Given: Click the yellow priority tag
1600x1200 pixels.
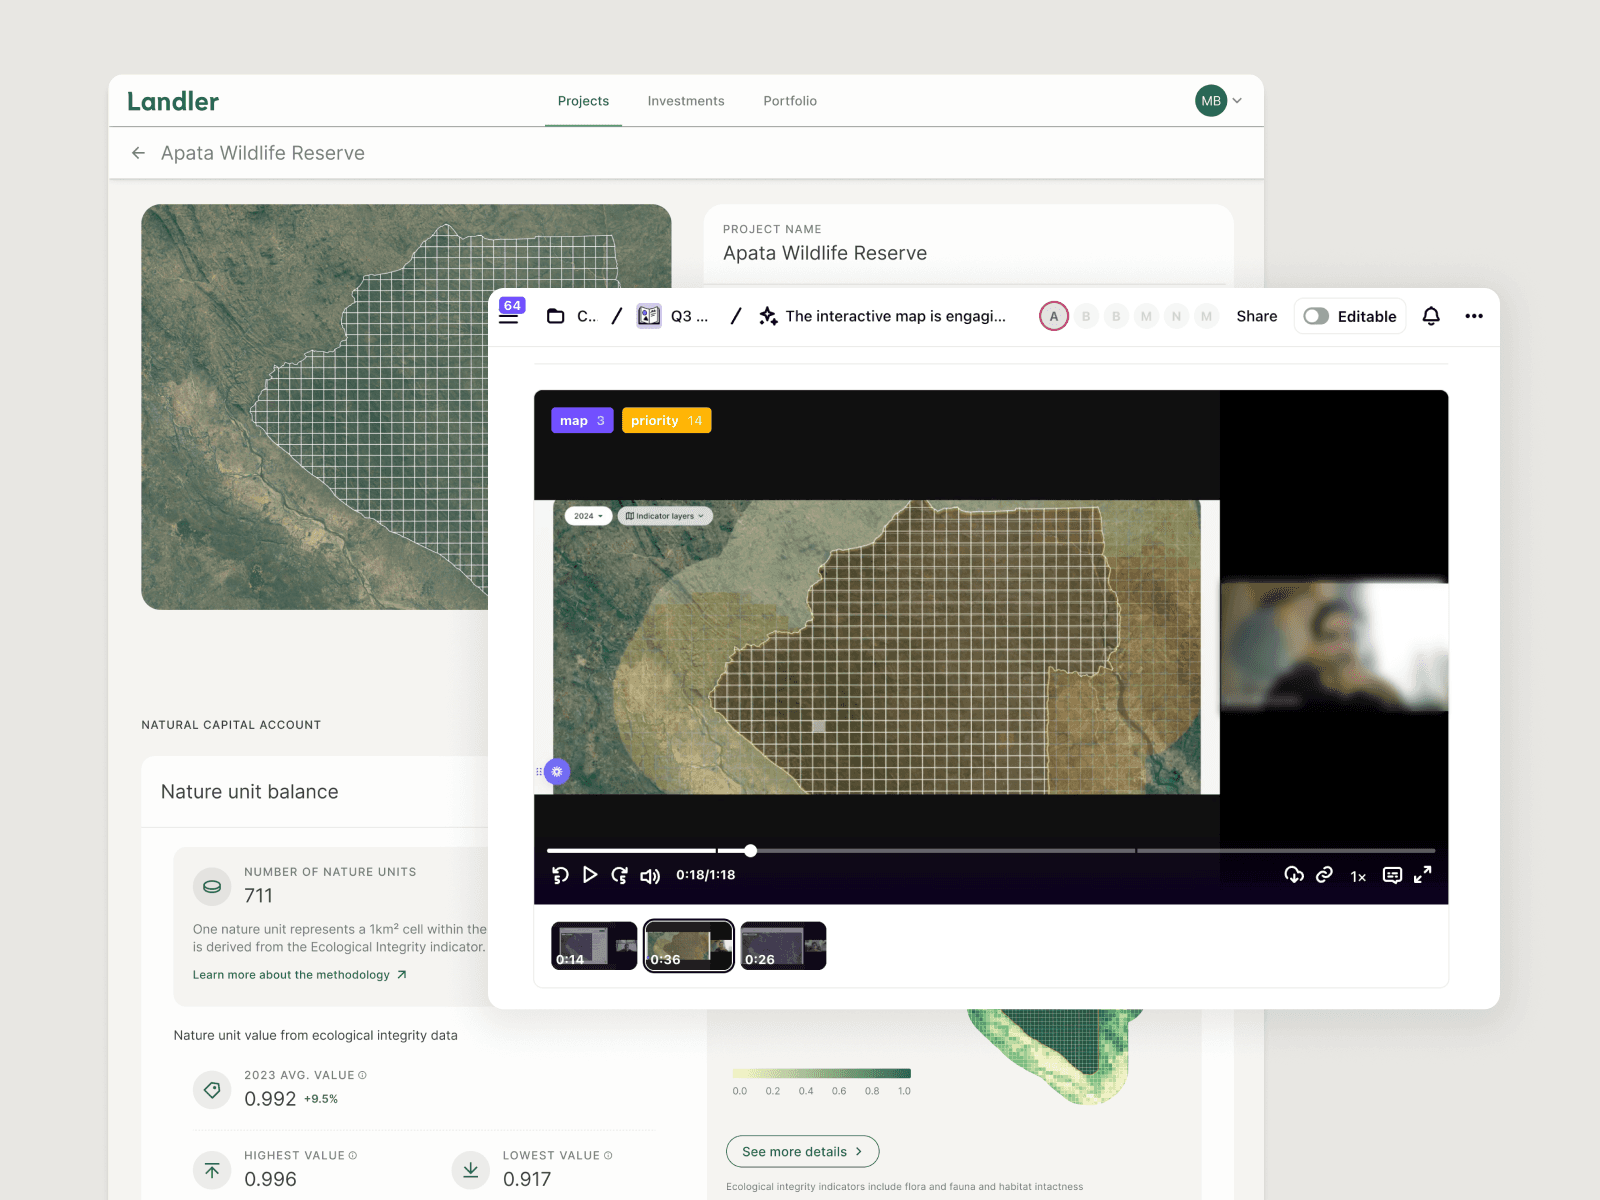Looking at the screenshot, I should (x=667, y=421).
